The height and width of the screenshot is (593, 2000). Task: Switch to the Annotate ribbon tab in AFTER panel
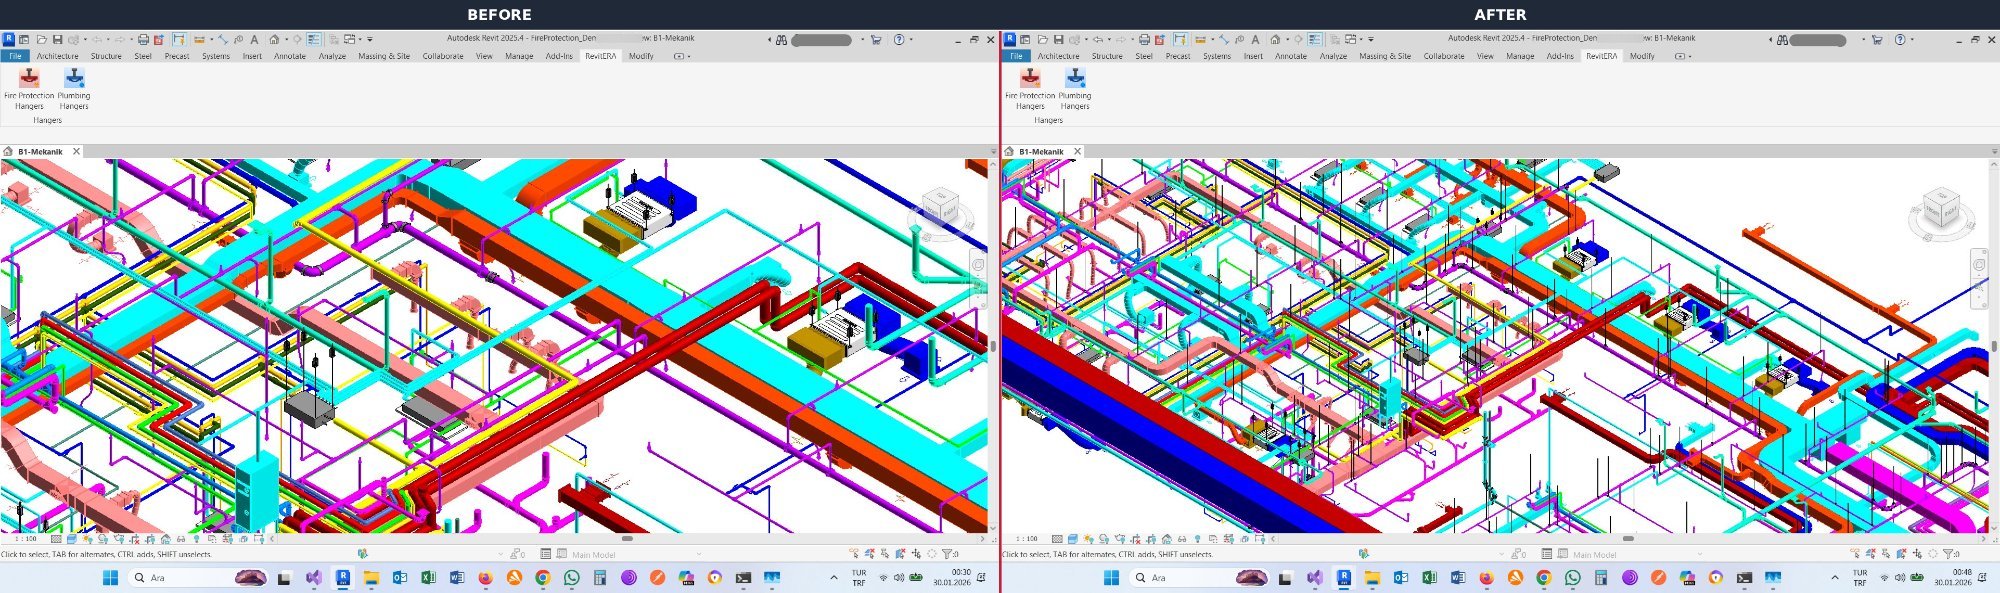tap(1290, 56)
